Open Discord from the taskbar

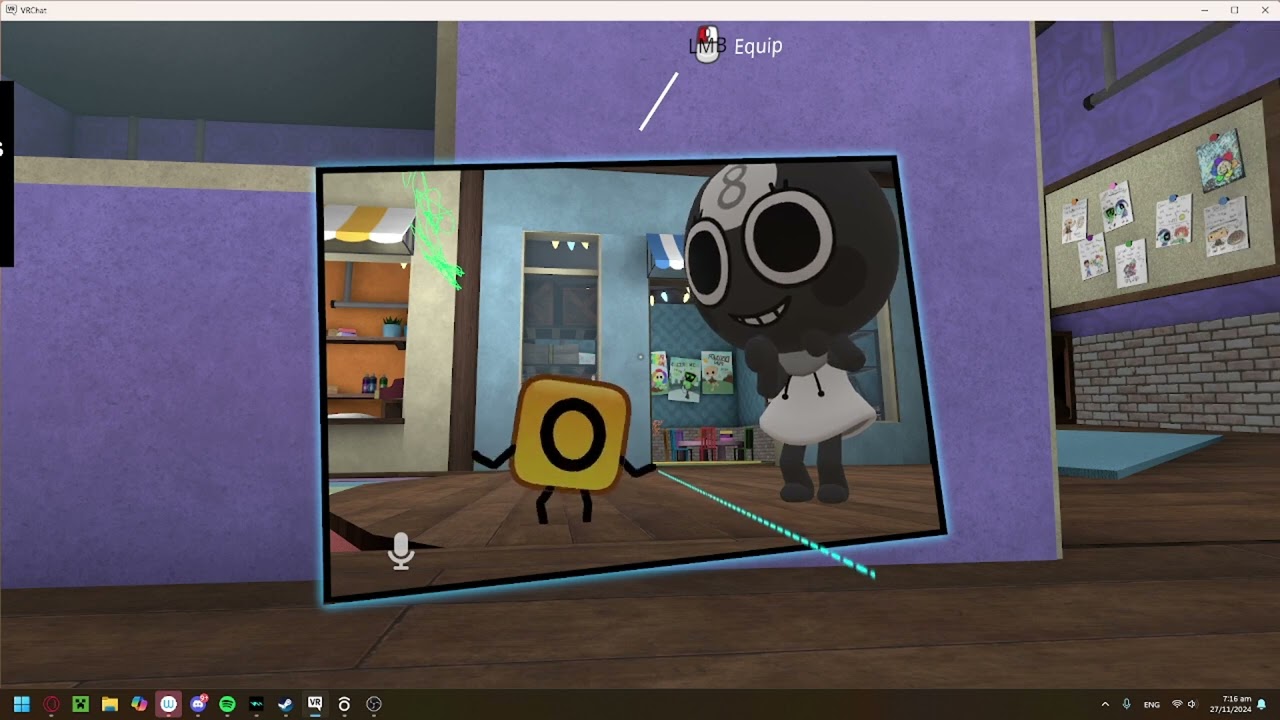coord(198,704)
